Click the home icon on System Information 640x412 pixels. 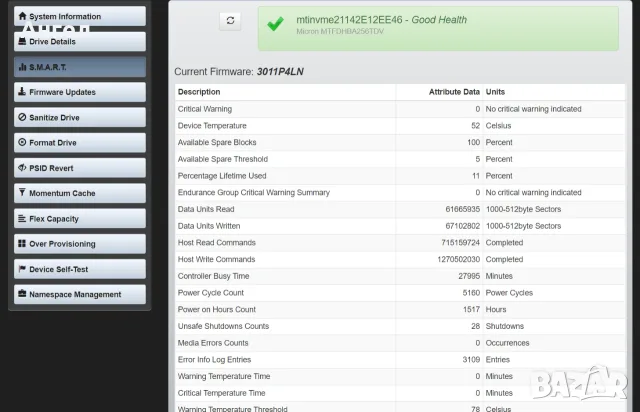coord(22,16)
